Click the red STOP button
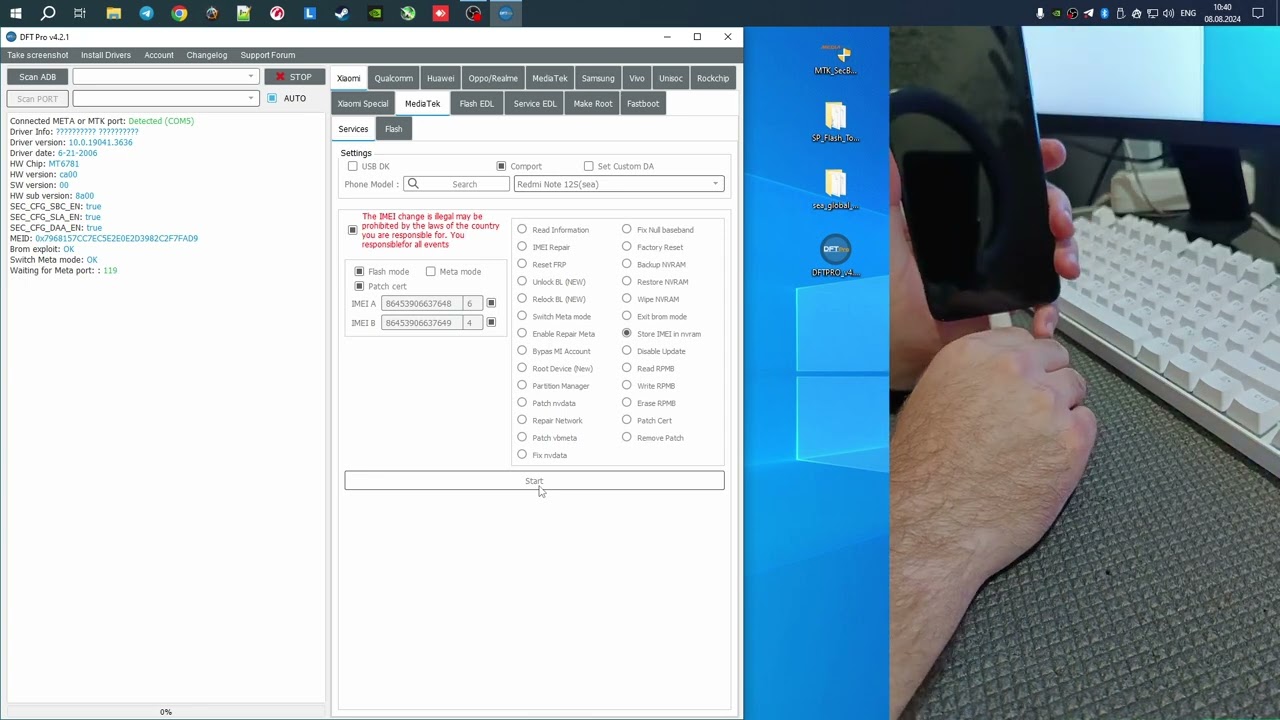Viewport: 1280px width, 720px height. click(294, 77)
